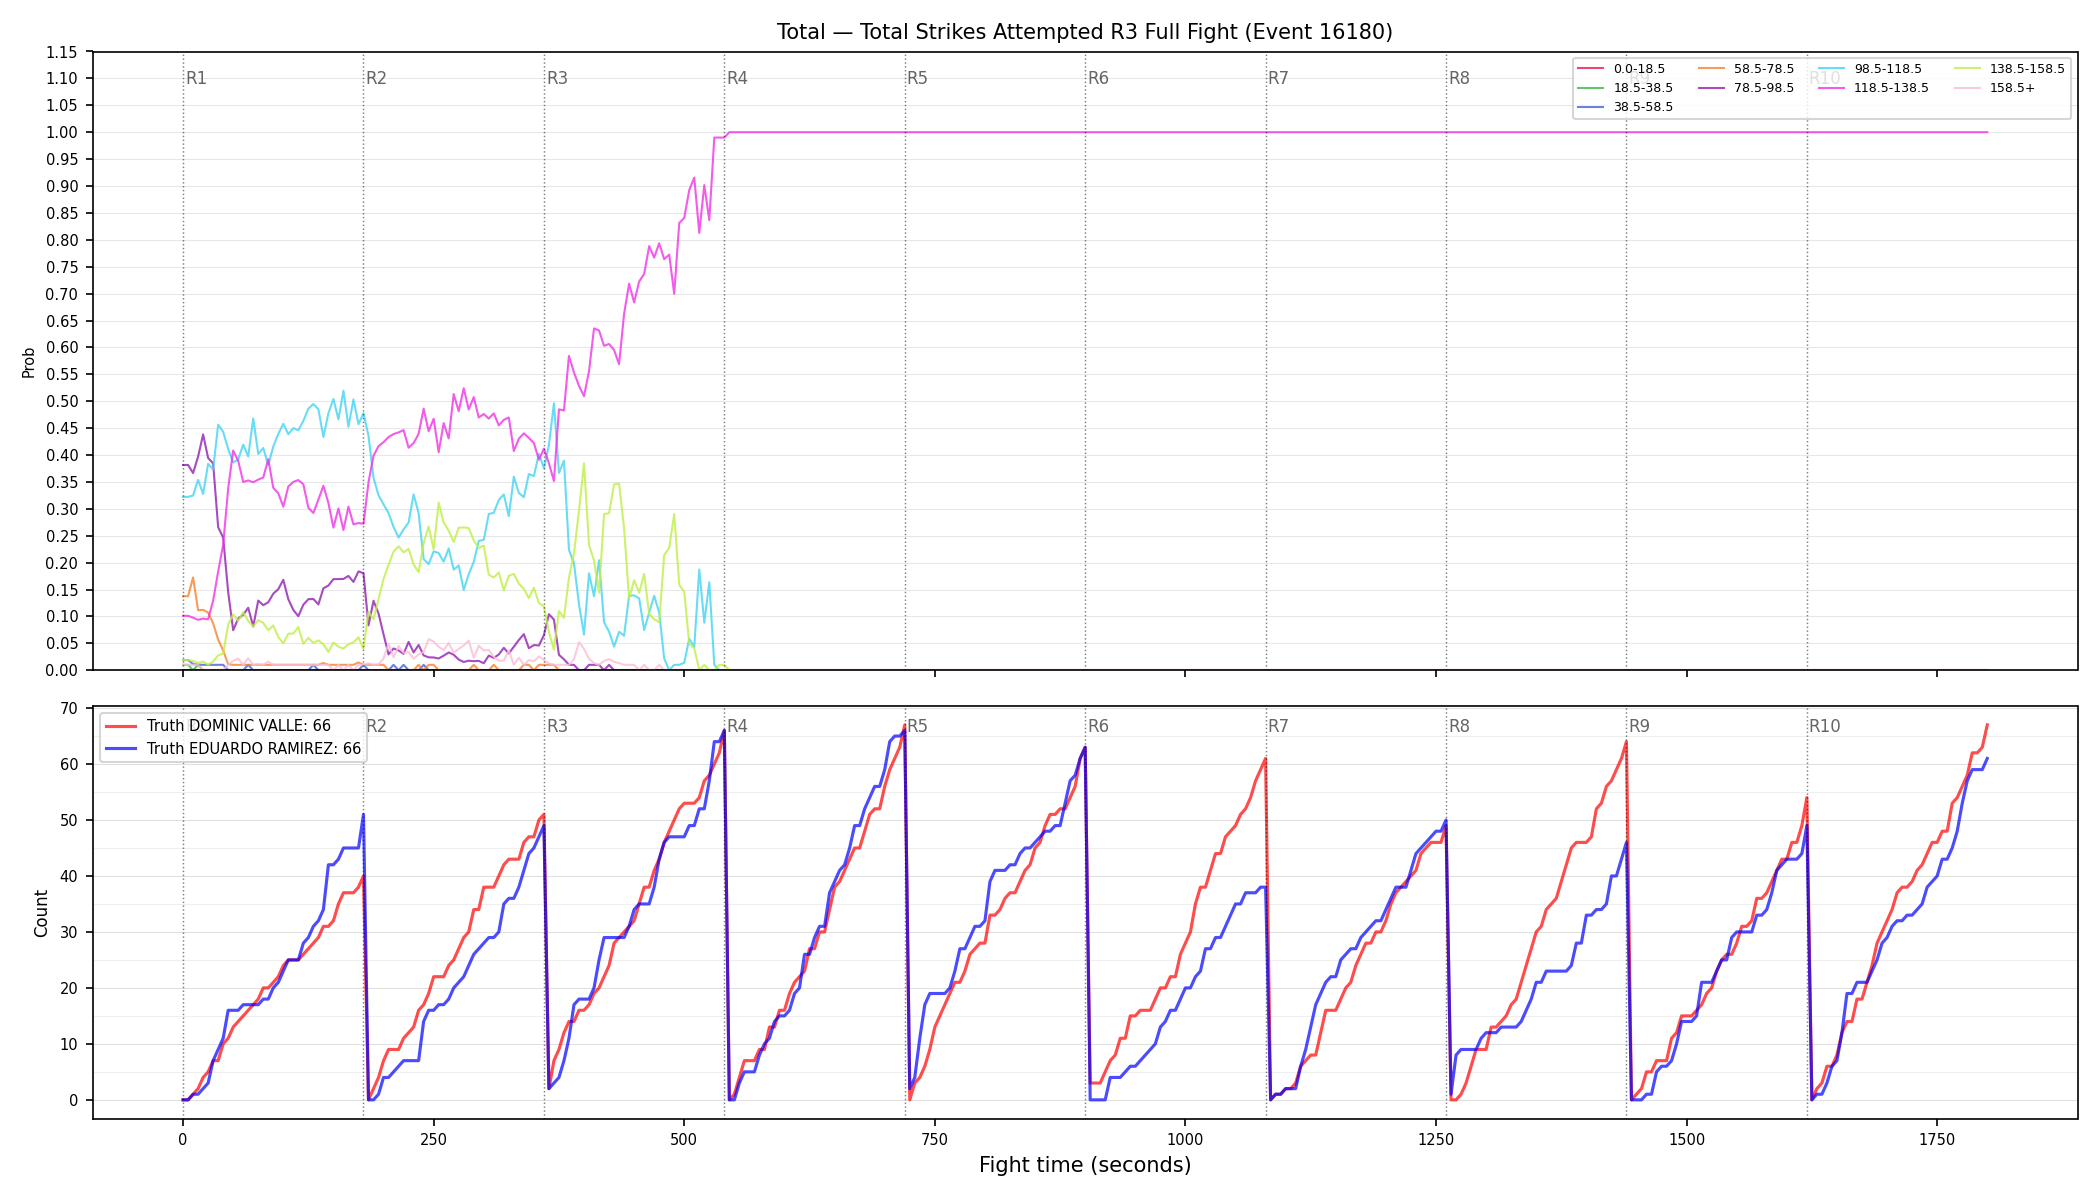The image size is (2100, 1200).
Task: Click the 0.0-18.5 legend entry
Action: tap(1621, 69)
